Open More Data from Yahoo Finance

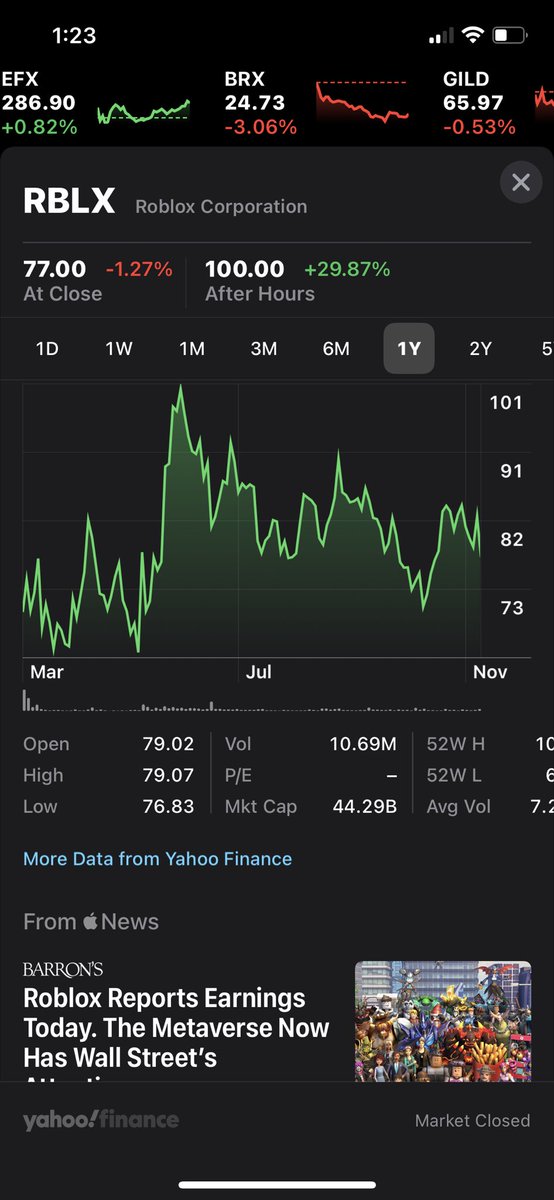pyautogui.click(x=158, y=859)
